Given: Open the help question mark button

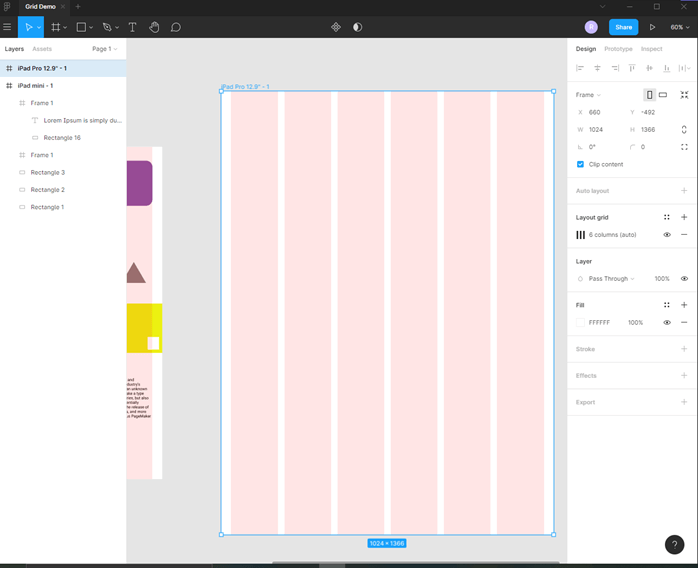Looking at the screenshot, I should point(674,544).
